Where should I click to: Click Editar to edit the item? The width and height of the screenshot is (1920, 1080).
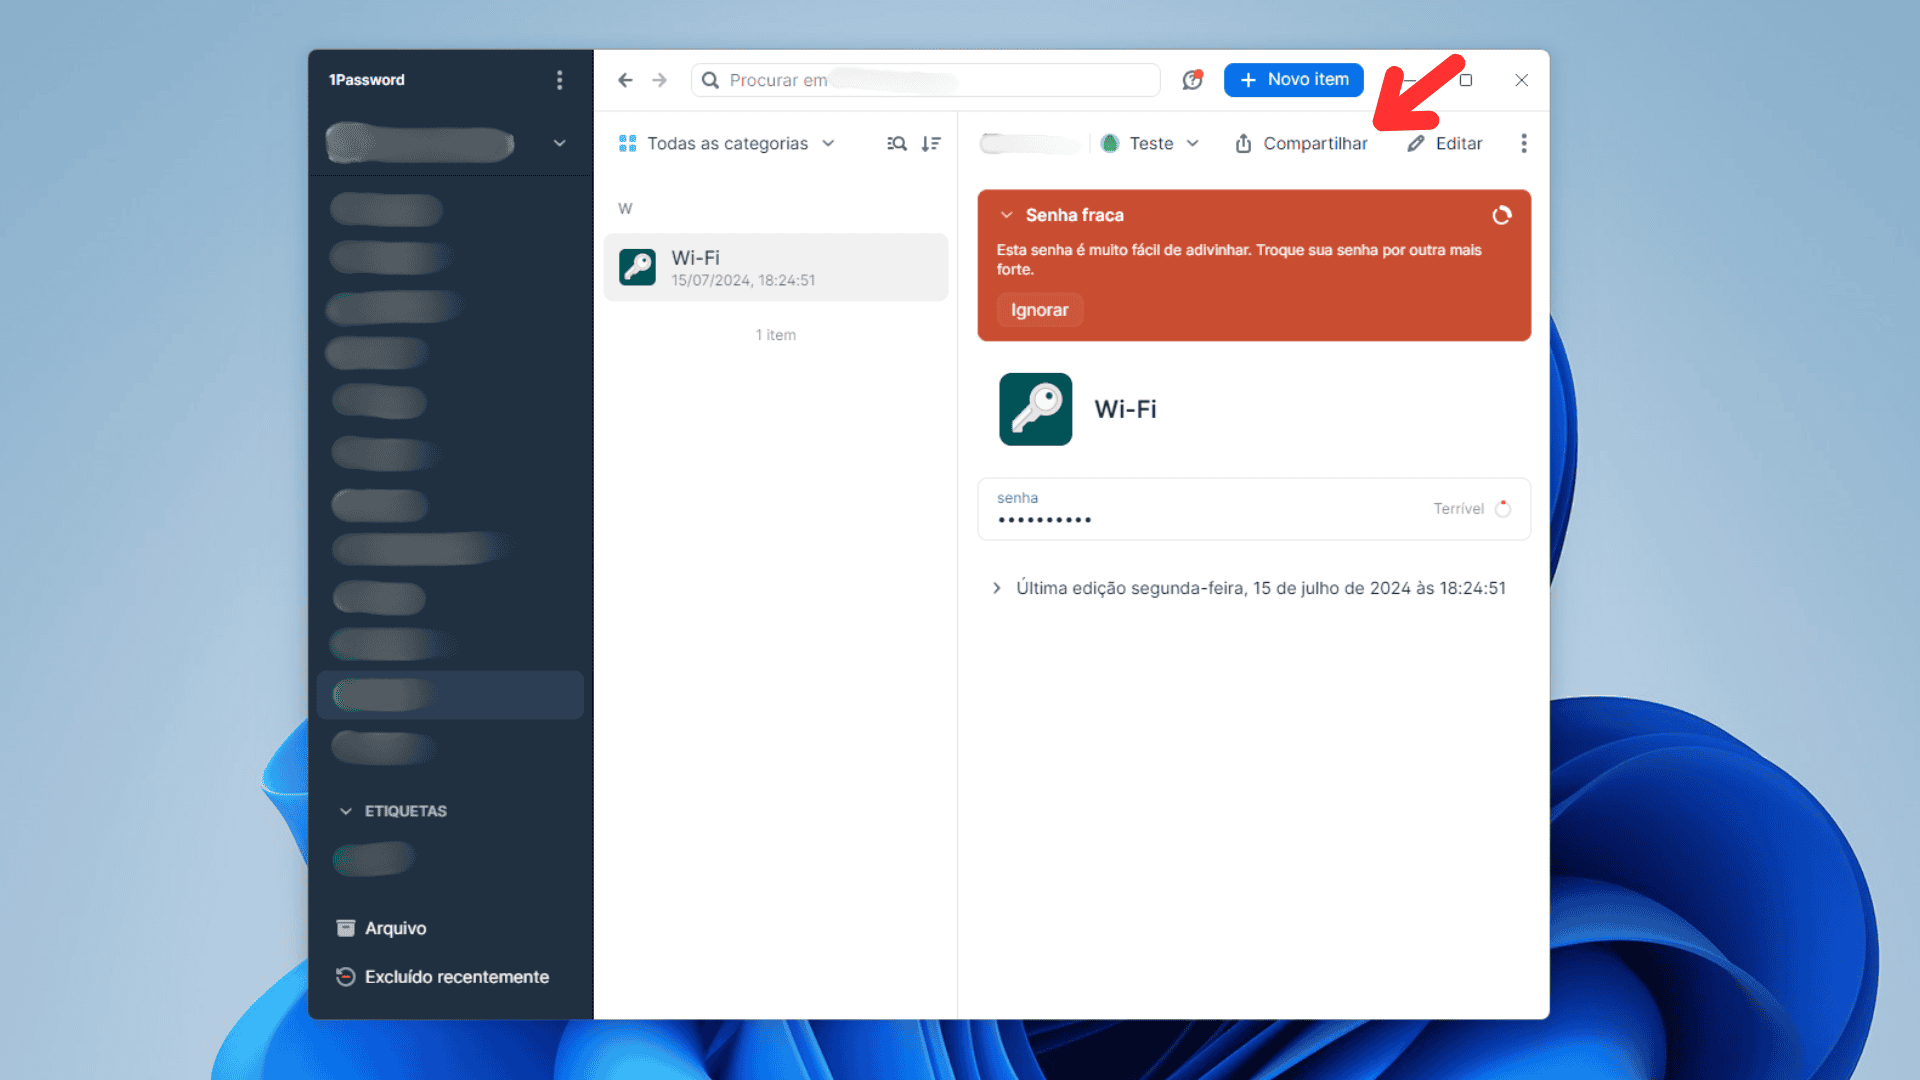[x=1445, y=143]
